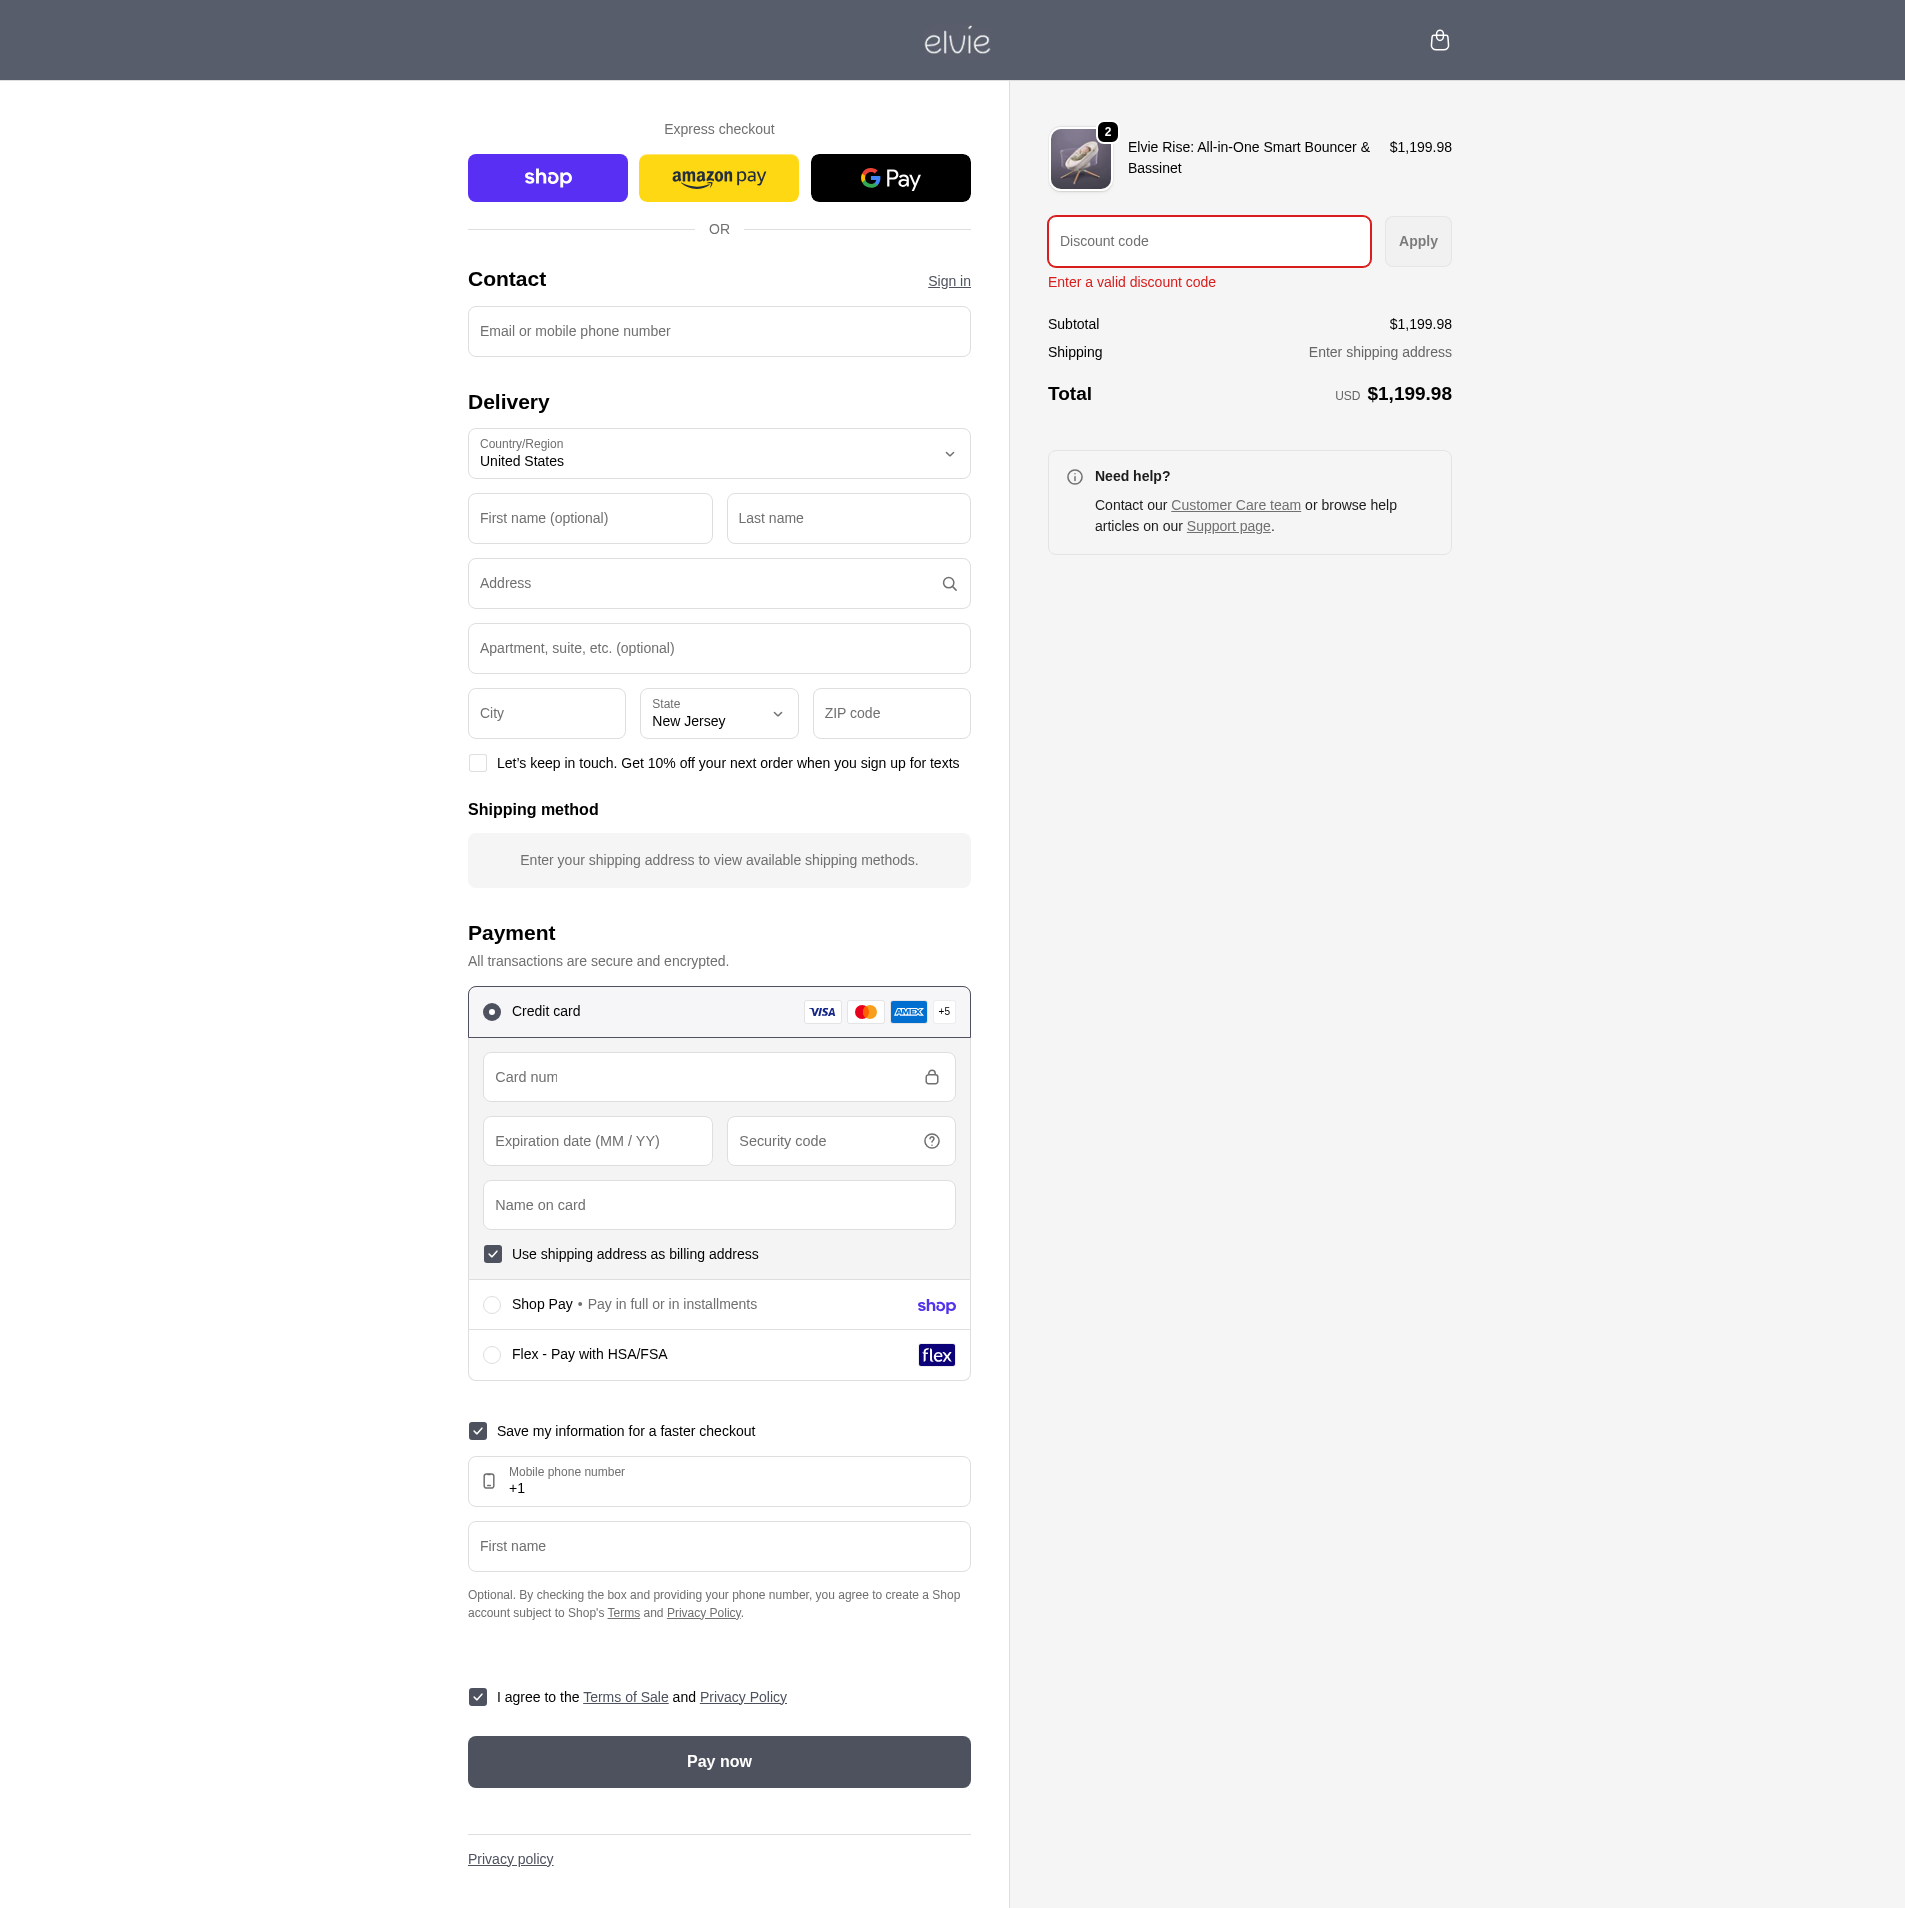
Task: Select the Shop Pay payment option
Action: tap(492, 1305)
